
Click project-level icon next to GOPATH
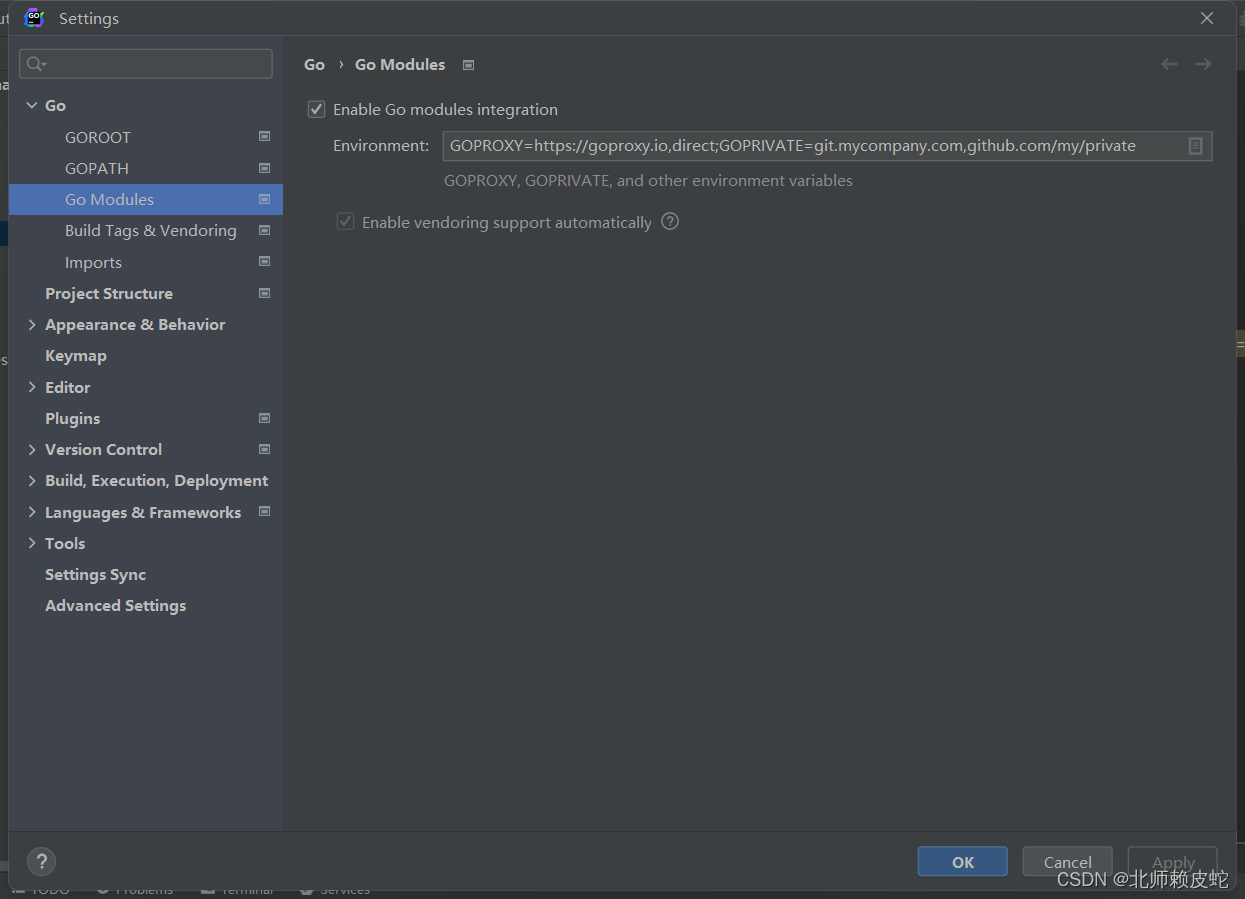(x=264, y=168)
